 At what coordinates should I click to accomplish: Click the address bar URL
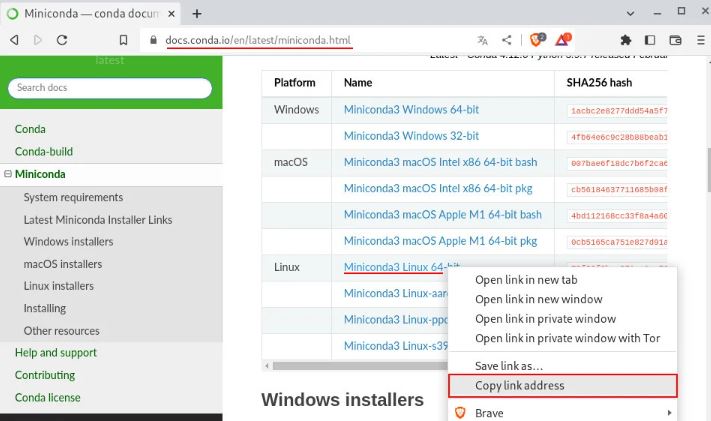click(258, 40)
